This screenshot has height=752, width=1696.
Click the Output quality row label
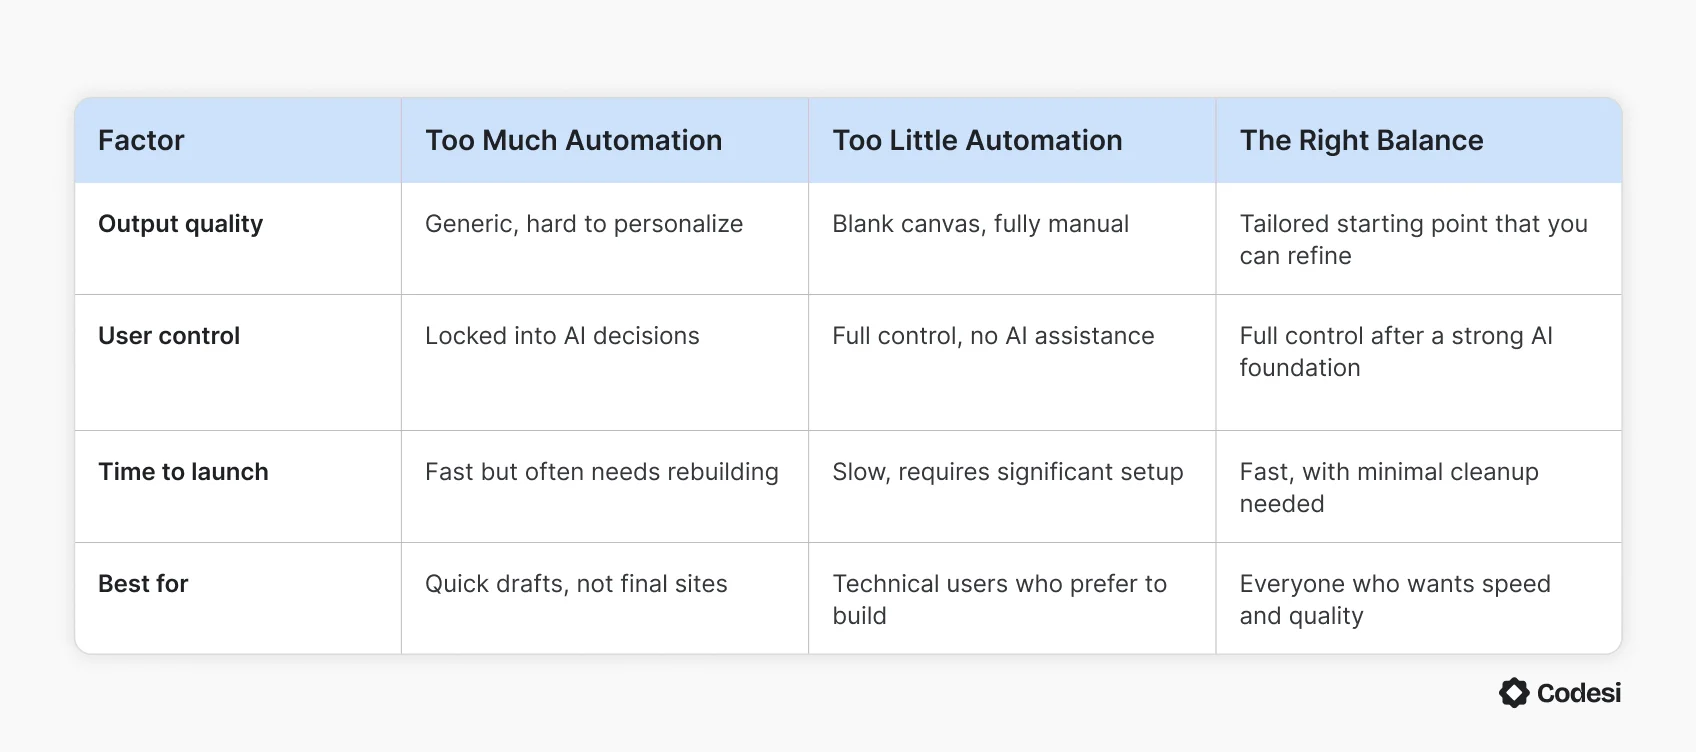tap(180, 224)
